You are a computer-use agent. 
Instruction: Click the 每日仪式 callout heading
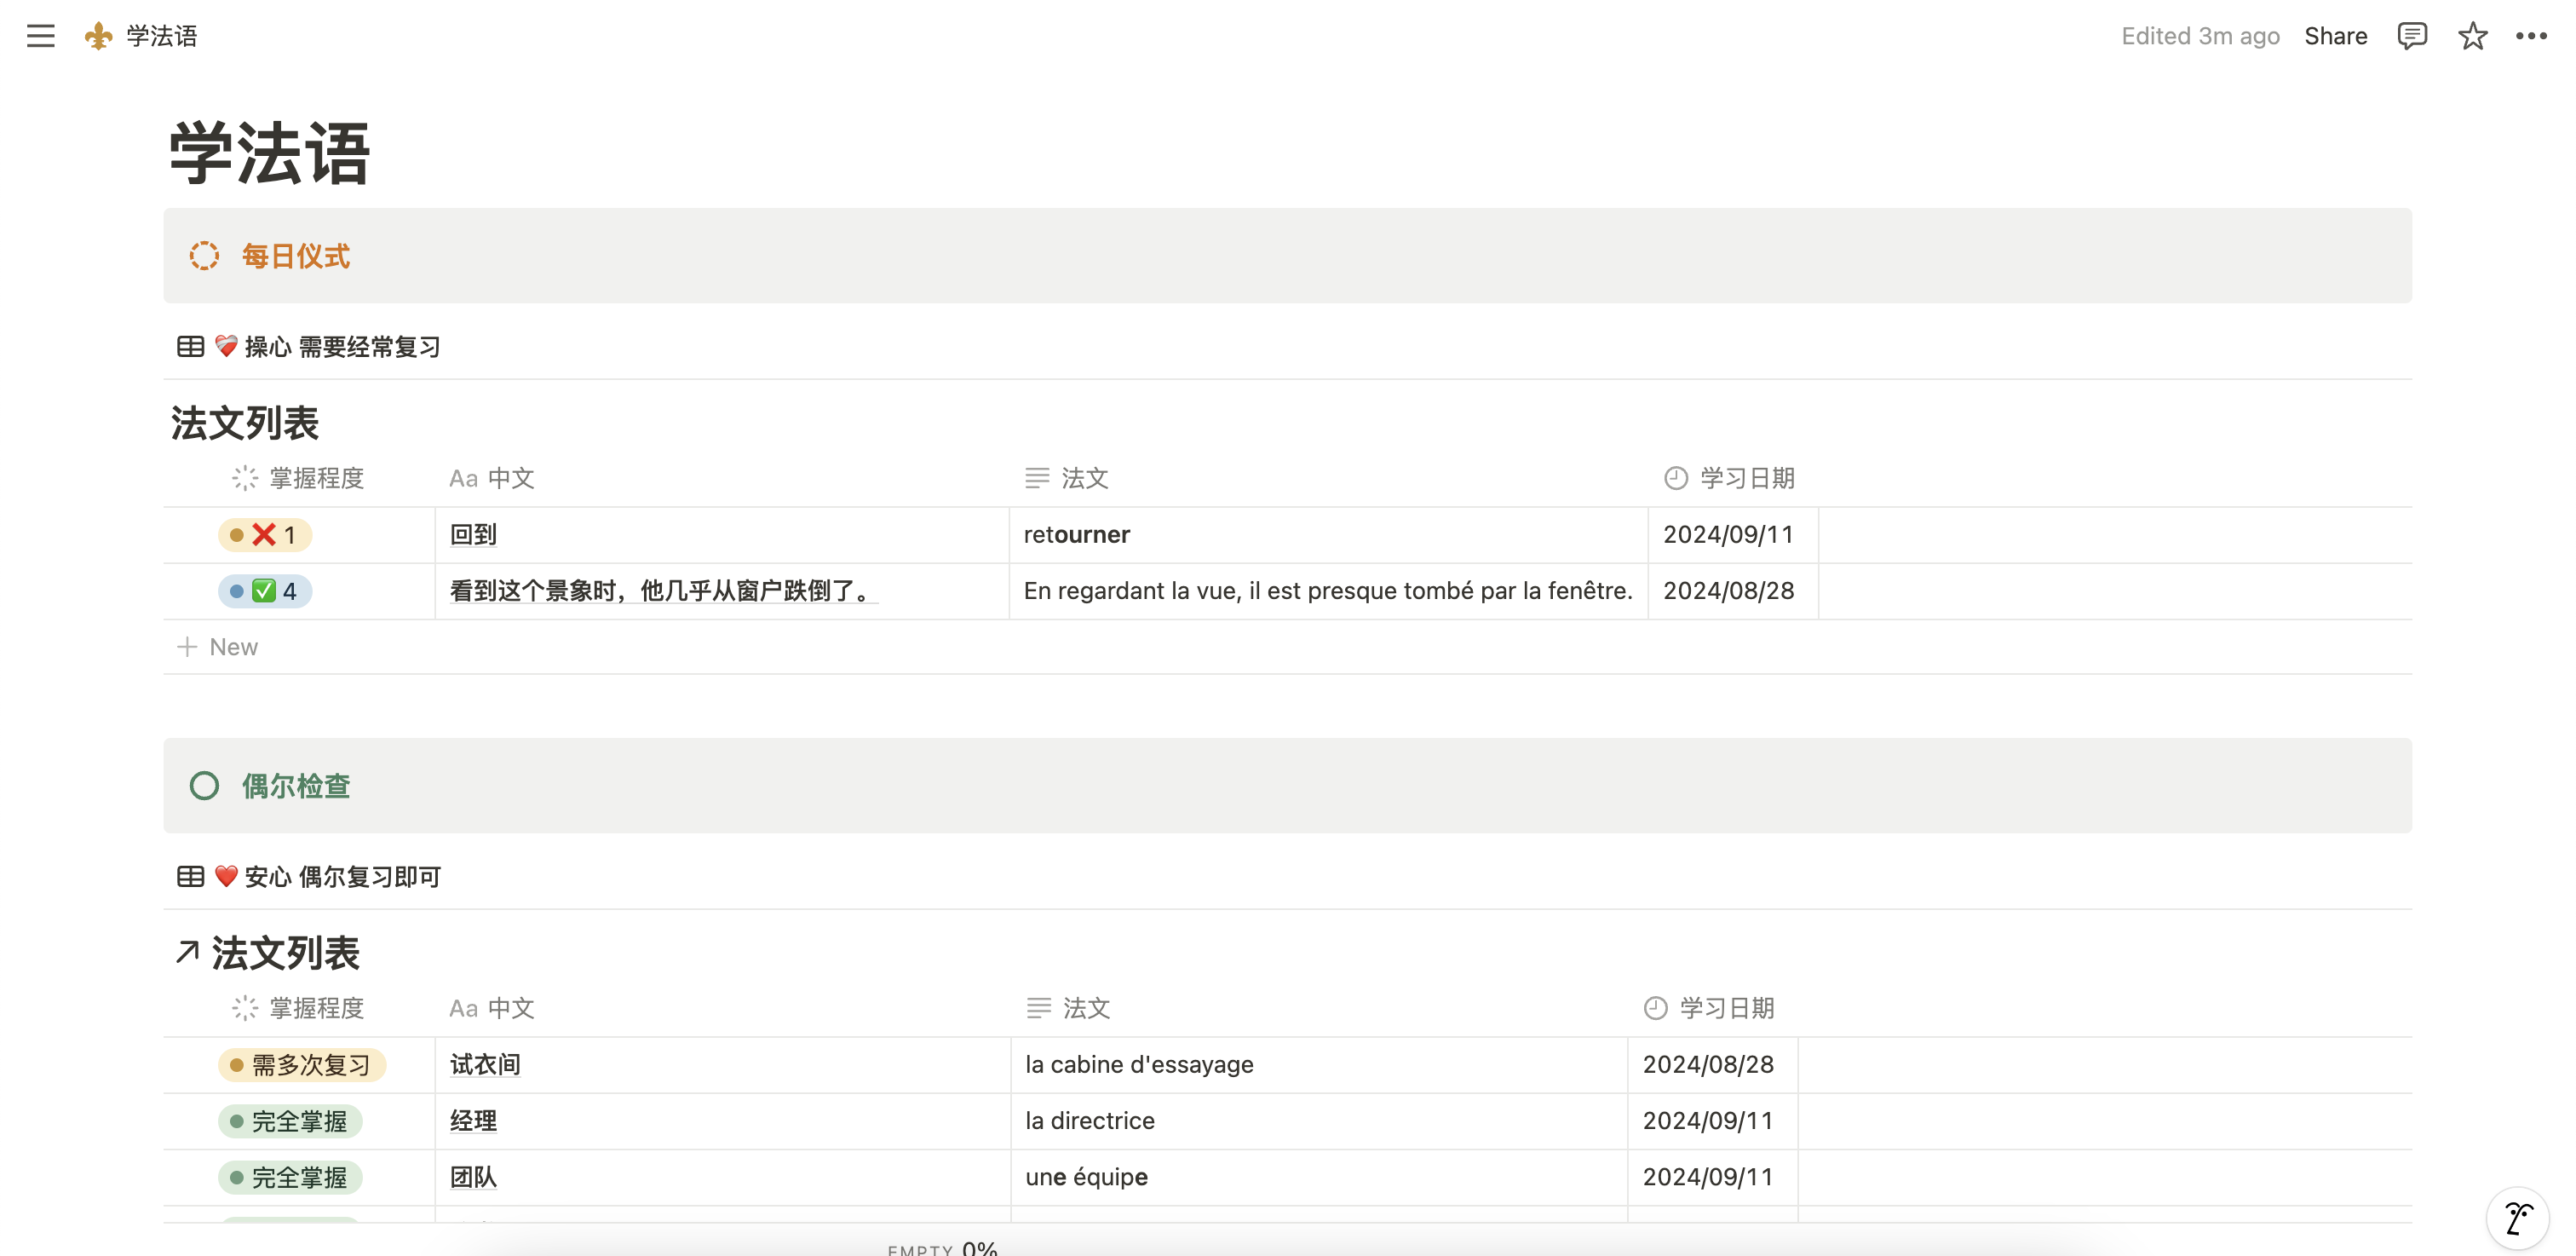295,256
